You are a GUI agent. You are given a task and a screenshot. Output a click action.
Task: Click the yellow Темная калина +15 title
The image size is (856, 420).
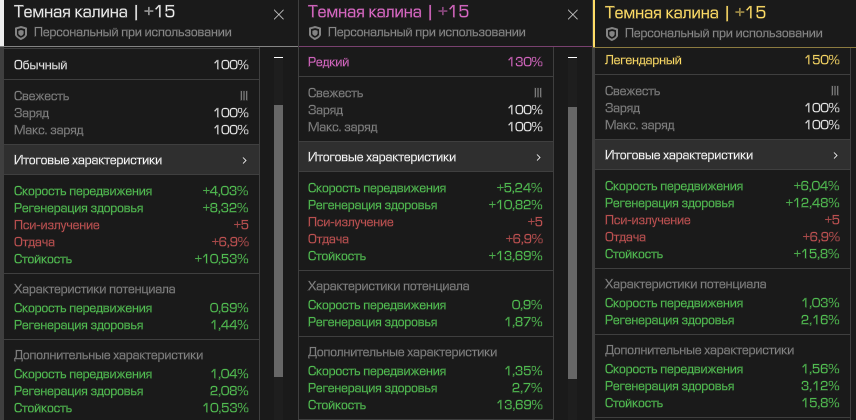(685, 13)
